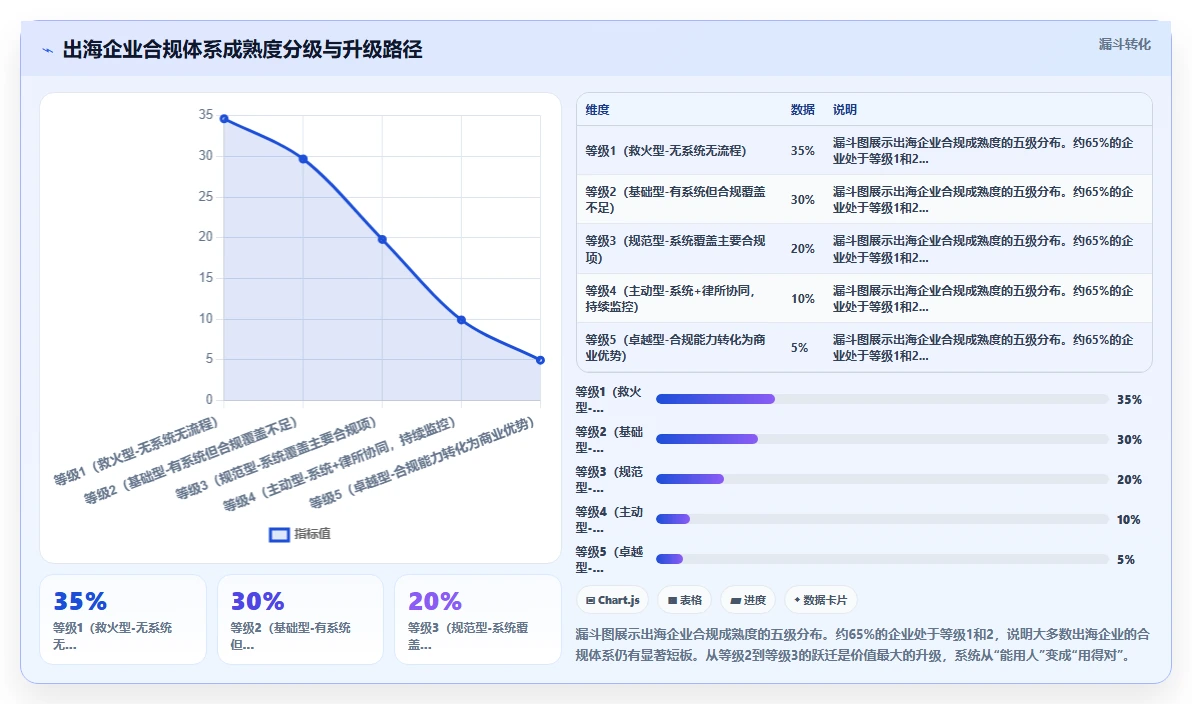
Task: Click the 等级4 progress bar fill
Action: point(673,519)
